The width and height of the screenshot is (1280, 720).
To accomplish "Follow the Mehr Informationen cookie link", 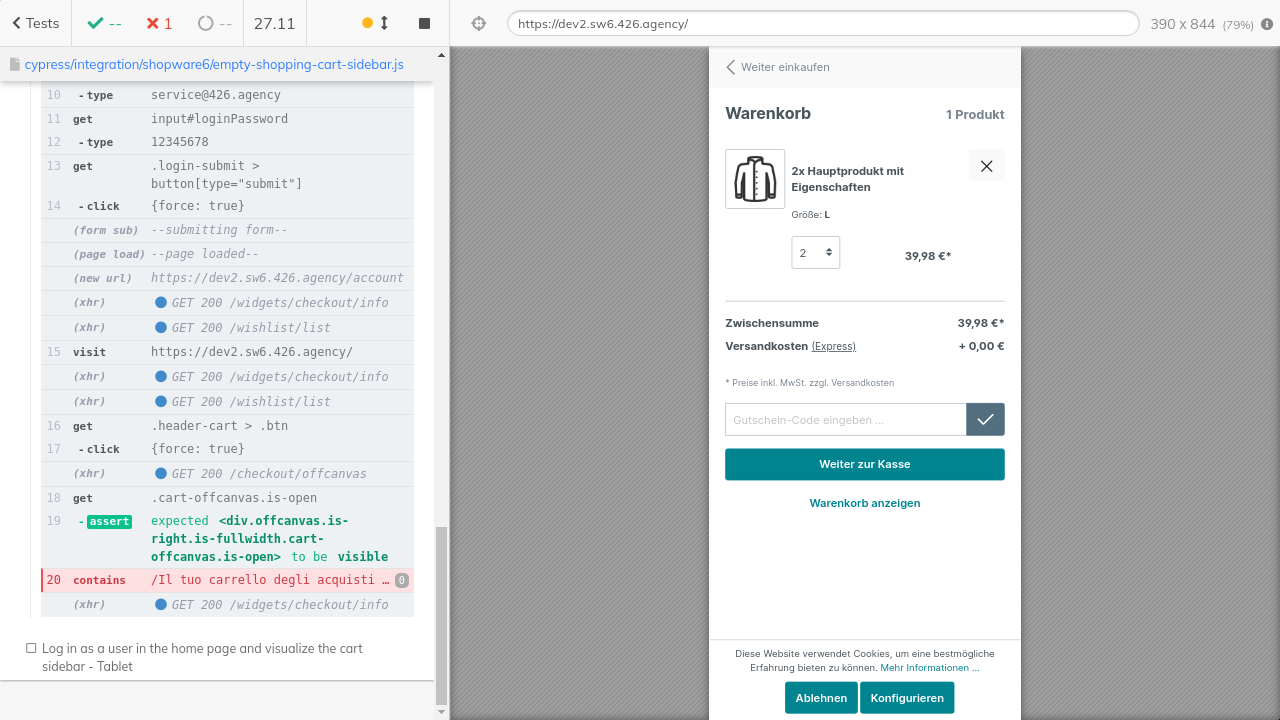I will coord(929,668).
